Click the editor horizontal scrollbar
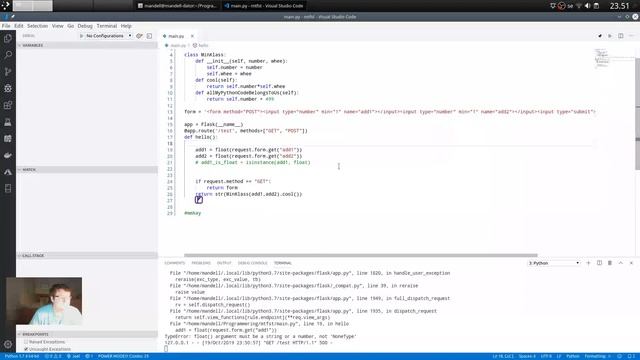Viewport: 640px width, 360px height. 360,256
